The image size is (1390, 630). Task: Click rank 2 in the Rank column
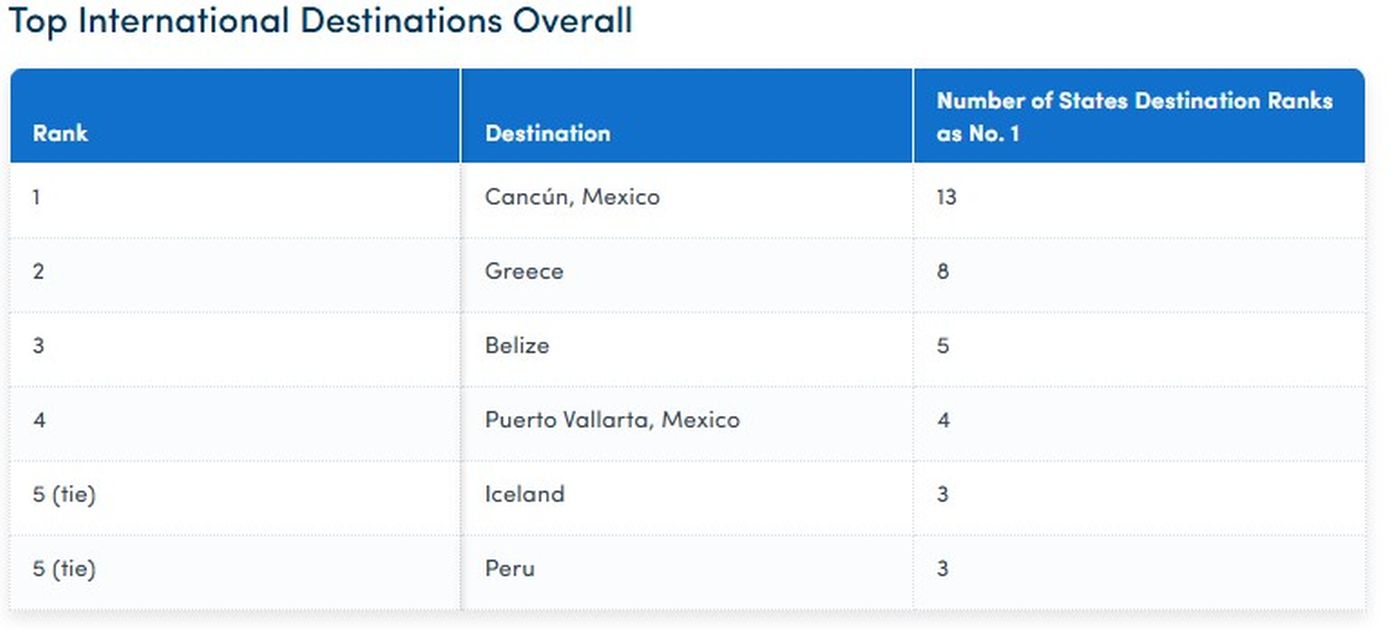click(x=38, y=271)
